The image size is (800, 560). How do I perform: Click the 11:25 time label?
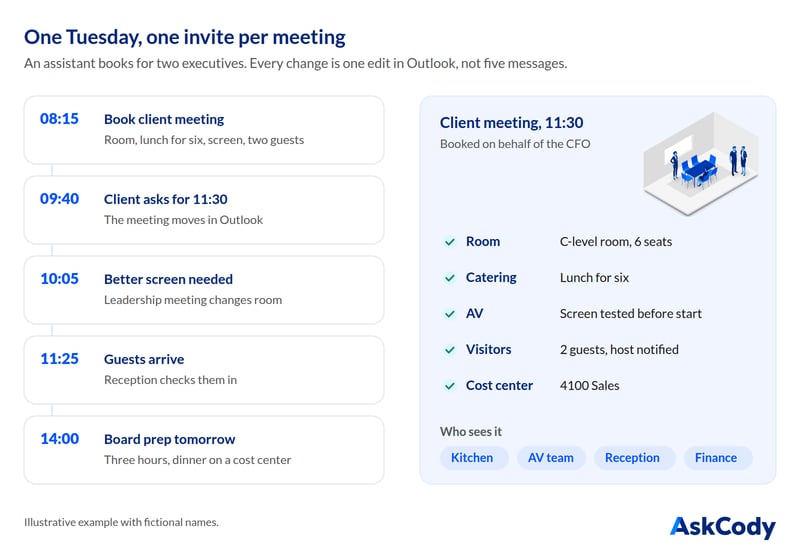coord(60,359)
